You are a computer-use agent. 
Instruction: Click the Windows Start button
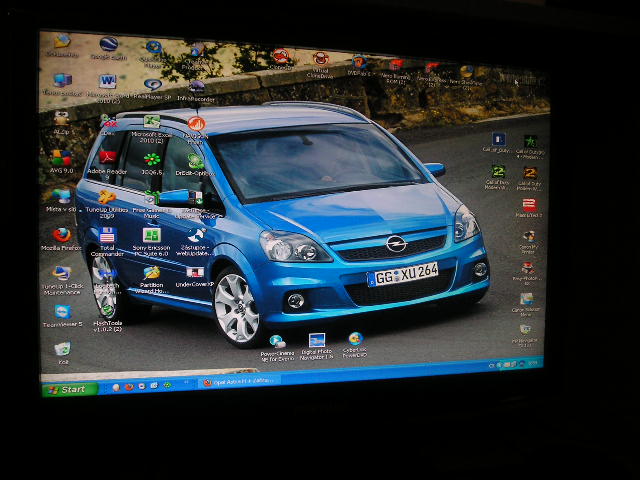click(x=67, y=389)
